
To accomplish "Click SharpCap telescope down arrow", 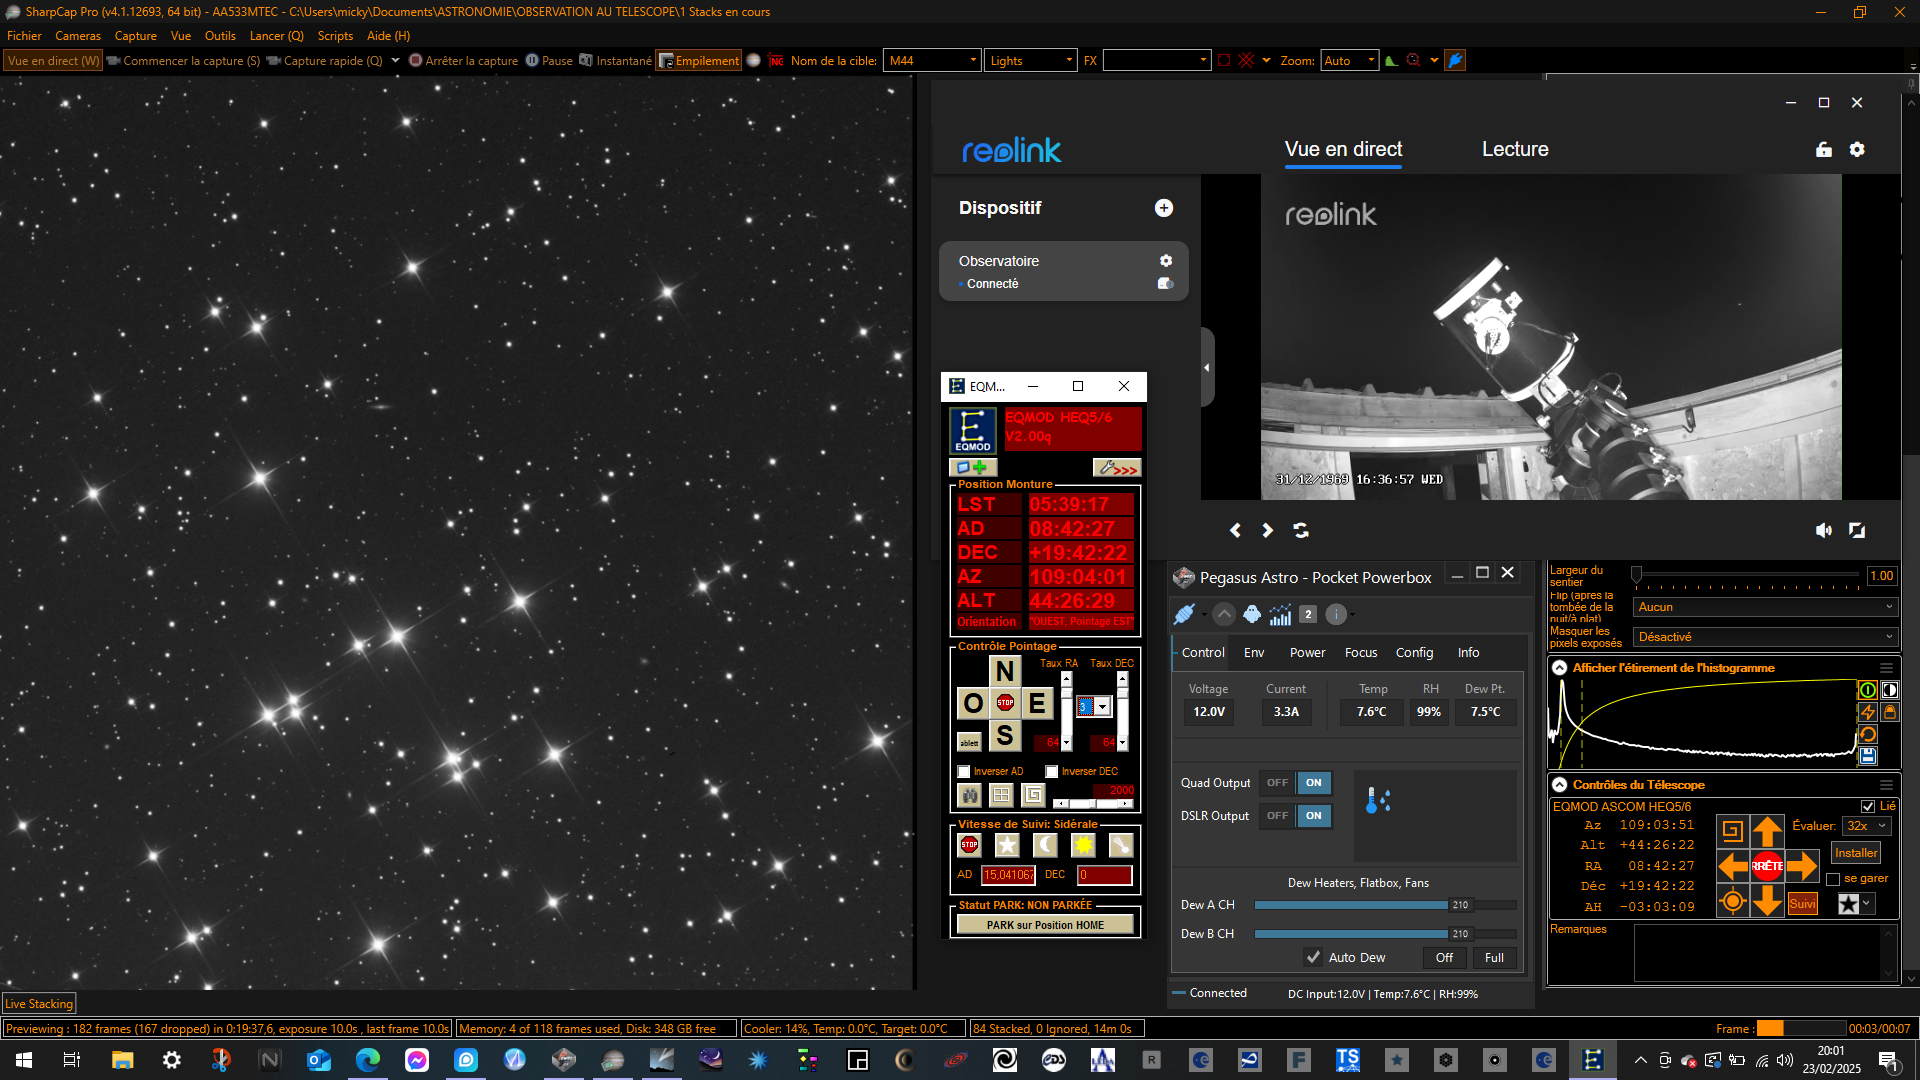I will [1767, 901].
